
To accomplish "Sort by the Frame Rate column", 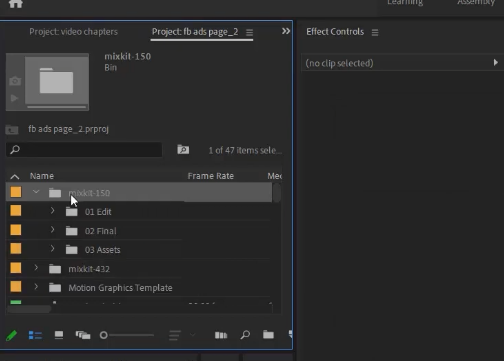I will tap(211, 176).
